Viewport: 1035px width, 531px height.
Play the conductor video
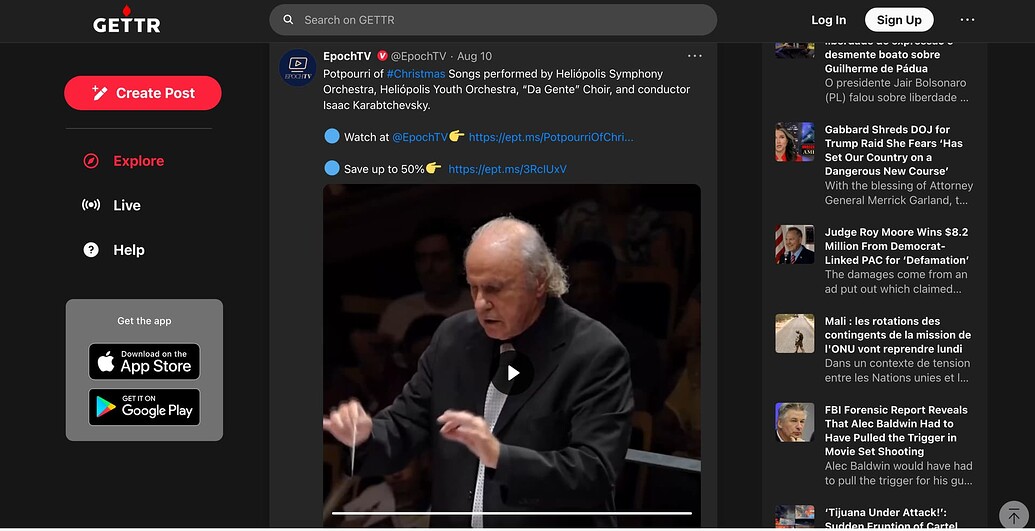[512, 373]
